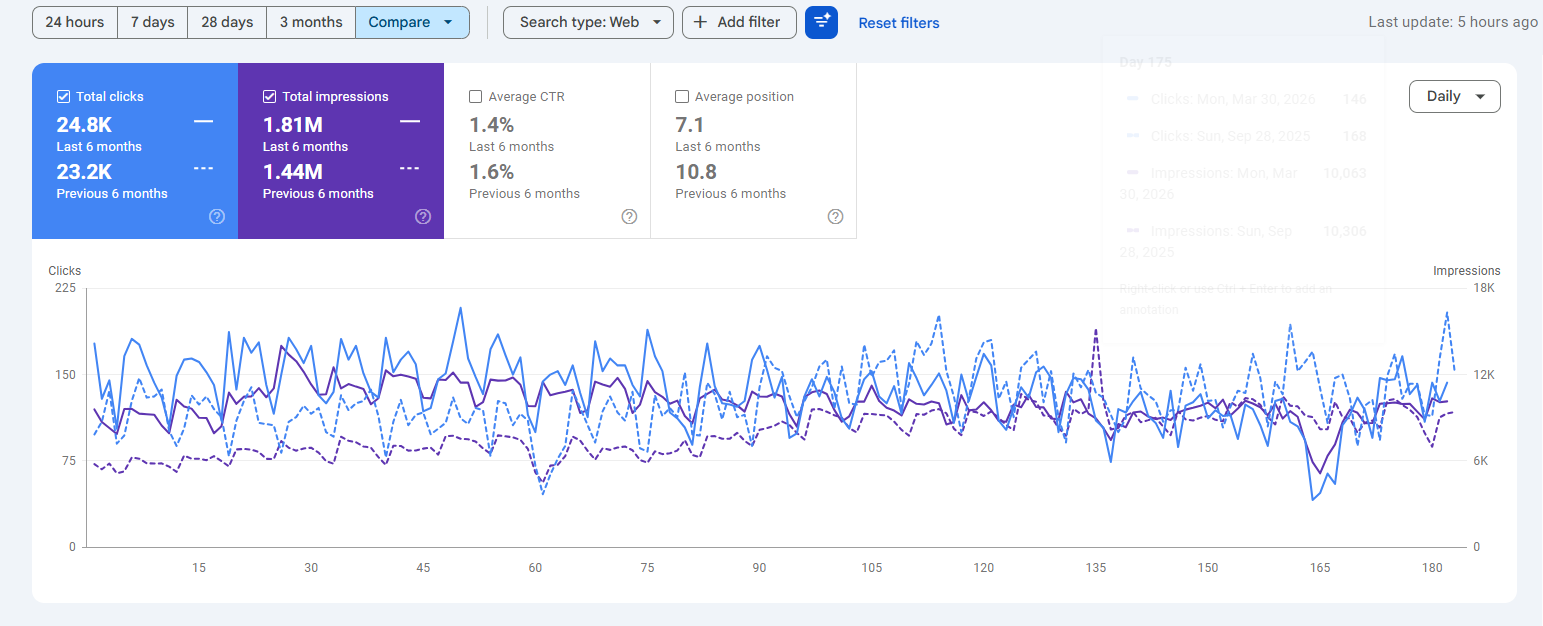This screenshot has width=1543, height=626.
Task: Enable the Average position checkbox
Action: (x=682, y=97)
